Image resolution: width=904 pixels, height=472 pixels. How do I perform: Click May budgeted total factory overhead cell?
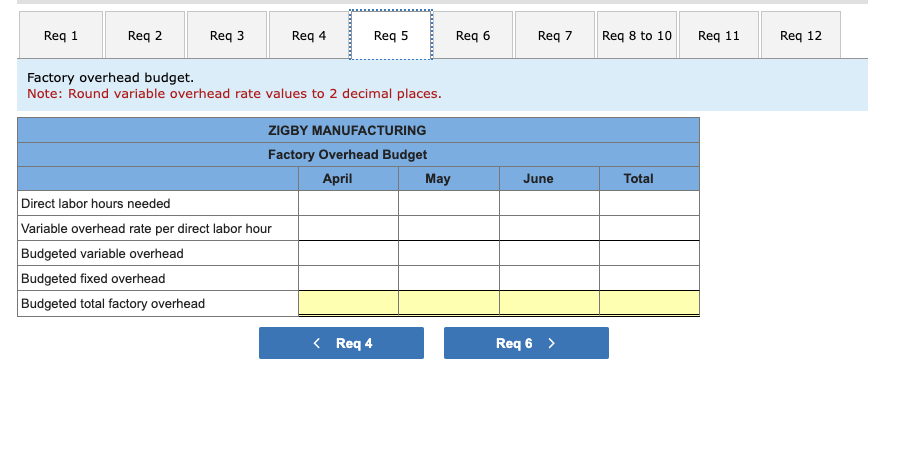point(449,303)
